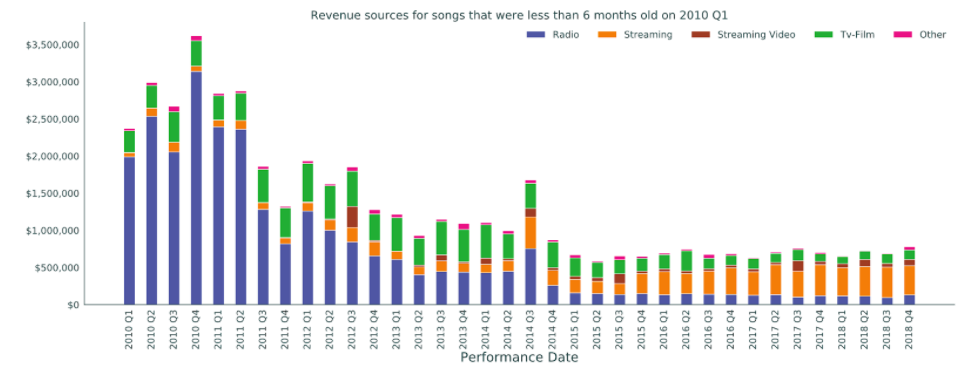Toggle the Streaming Video legend label
The height and width of the screenshot is (368, 962).
click(x=756, y=35)
